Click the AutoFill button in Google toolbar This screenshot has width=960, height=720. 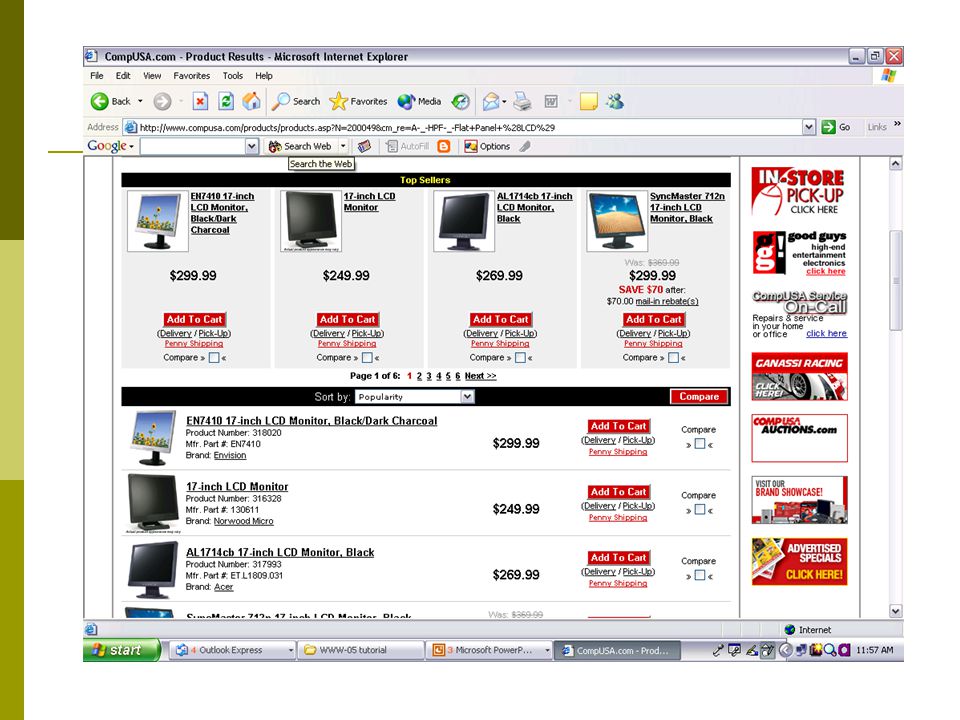pyautogui.click(x=408, y=146)
